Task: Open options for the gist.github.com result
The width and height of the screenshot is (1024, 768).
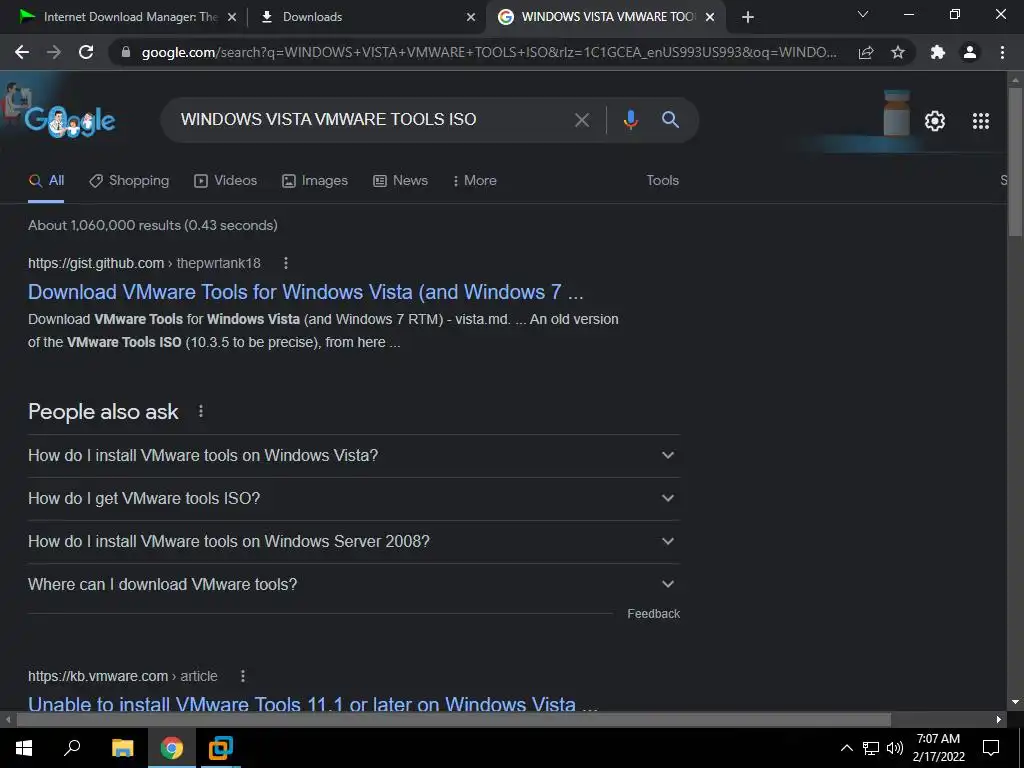Action: [285, 263]
